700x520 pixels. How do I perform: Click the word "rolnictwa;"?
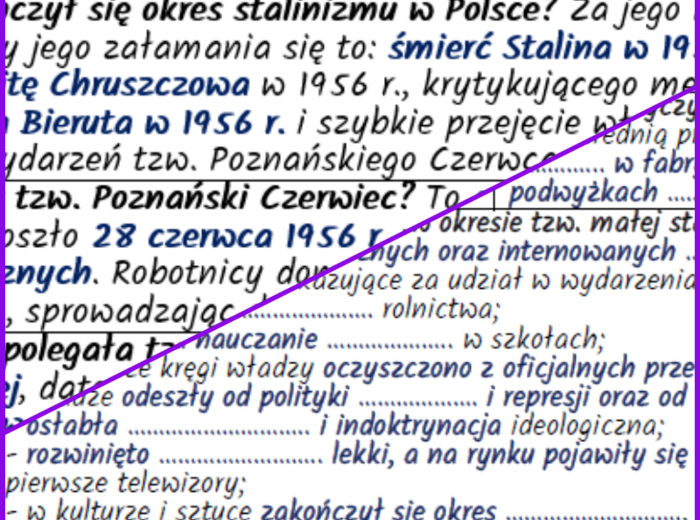click(441, 309)
